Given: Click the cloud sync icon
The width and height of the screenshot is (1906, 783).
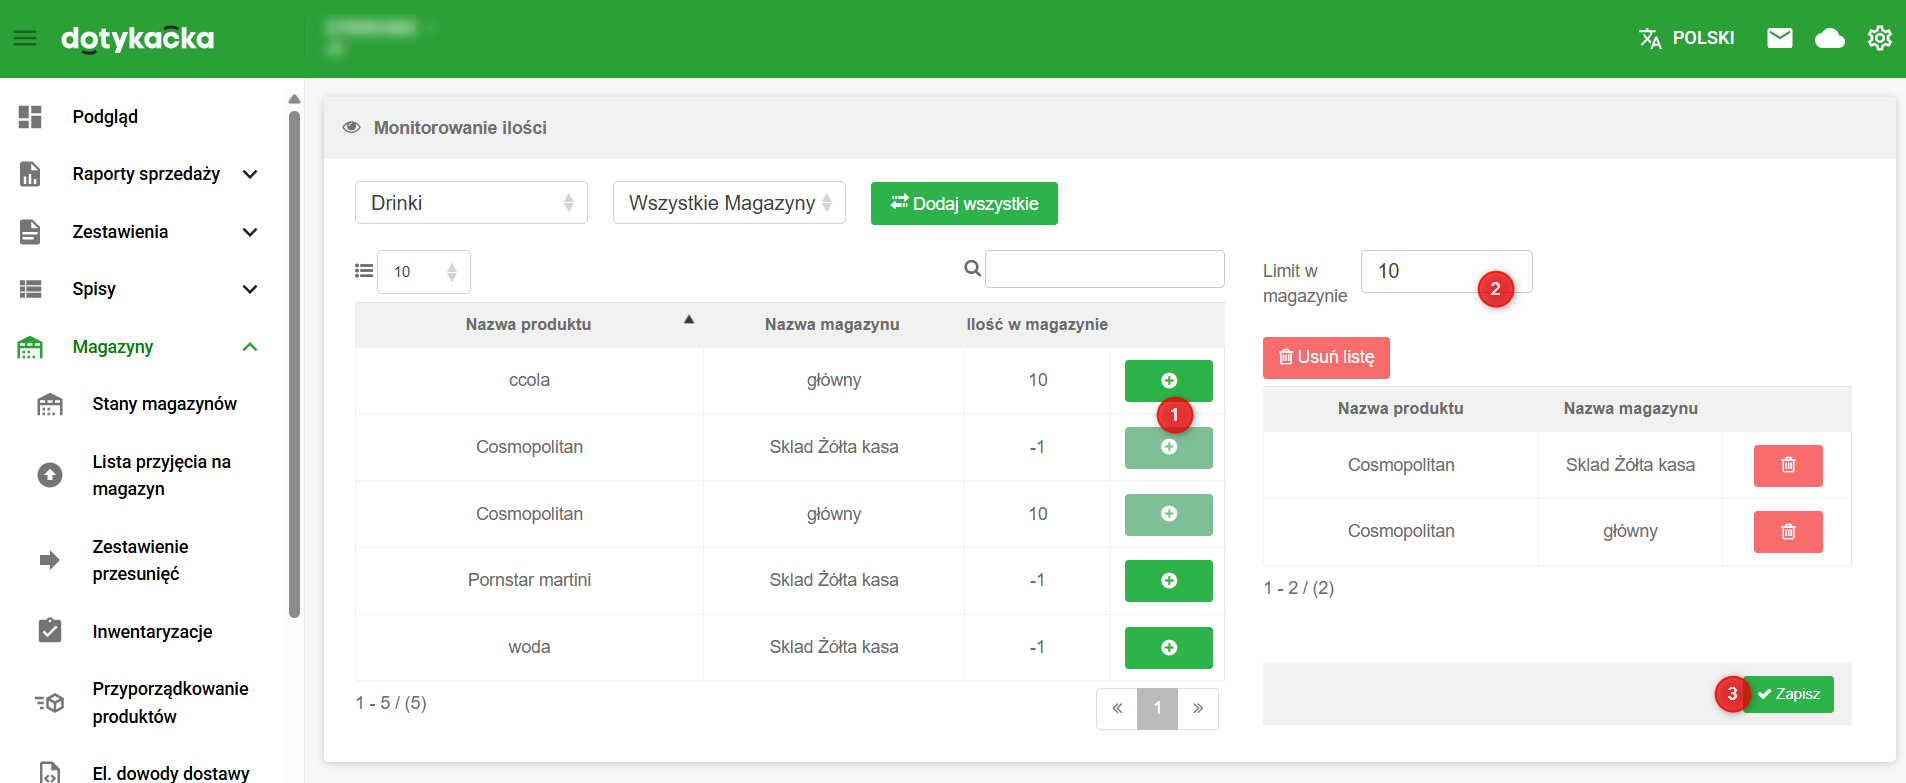Looking at the screenshot, I should click(1829, 38).
